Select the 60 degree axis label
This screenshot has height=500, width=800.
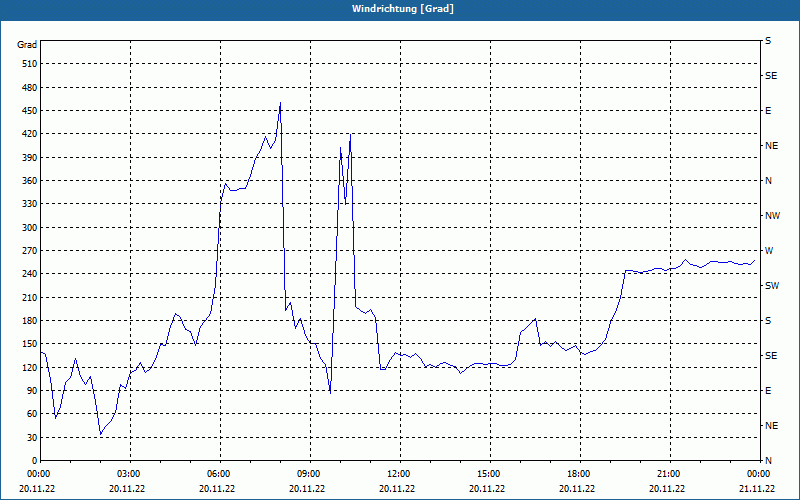tap(32, 414)
